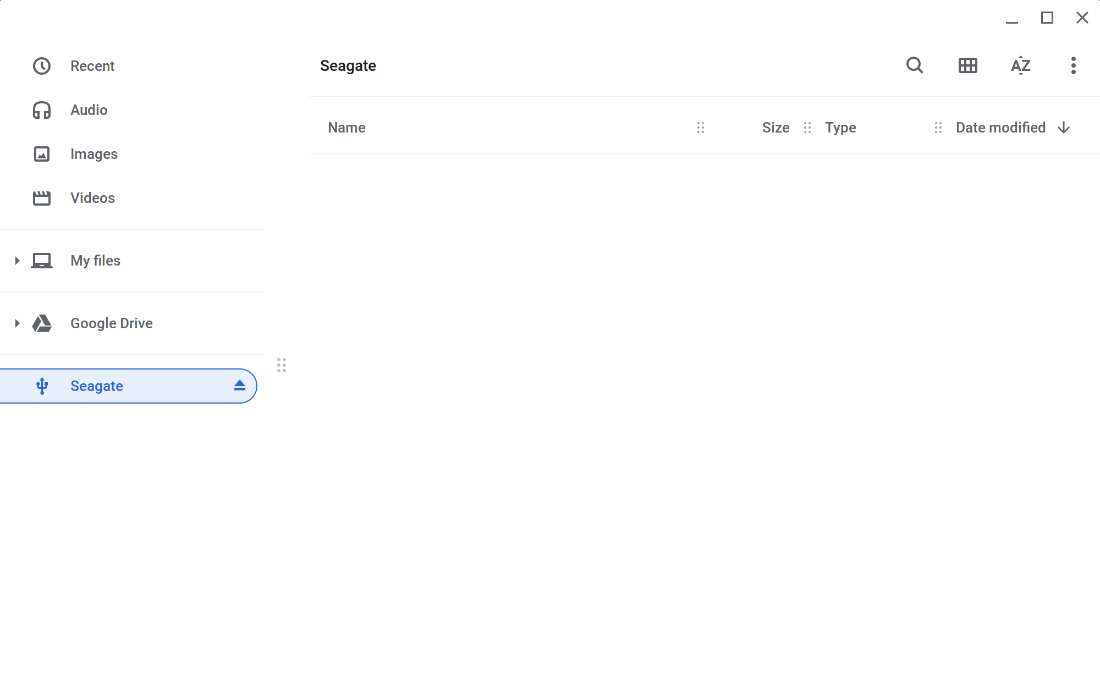This screenshot has width=1100, height=695.
Task: Click the Name column resize handle
Action: click(700, 128)
